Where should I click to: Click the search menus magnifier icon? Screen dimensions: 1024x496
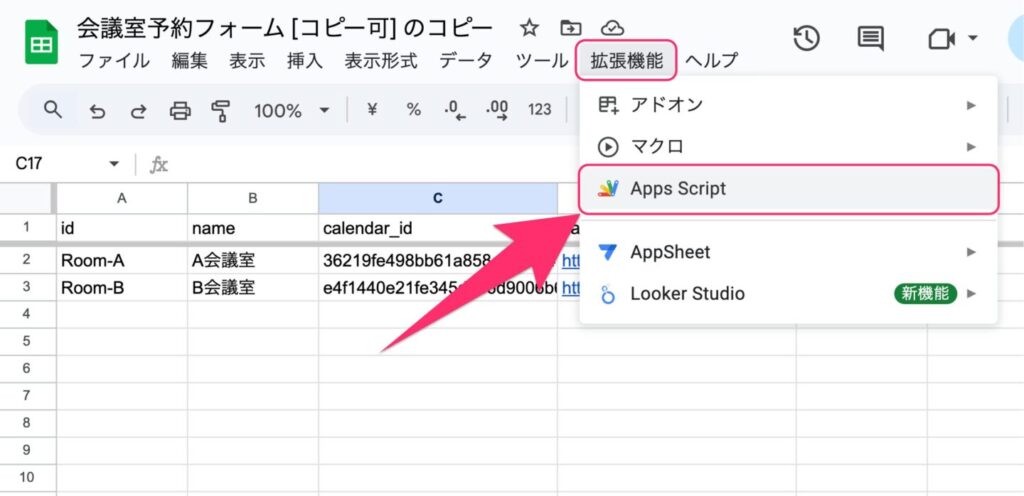click(x=52, y=109)
